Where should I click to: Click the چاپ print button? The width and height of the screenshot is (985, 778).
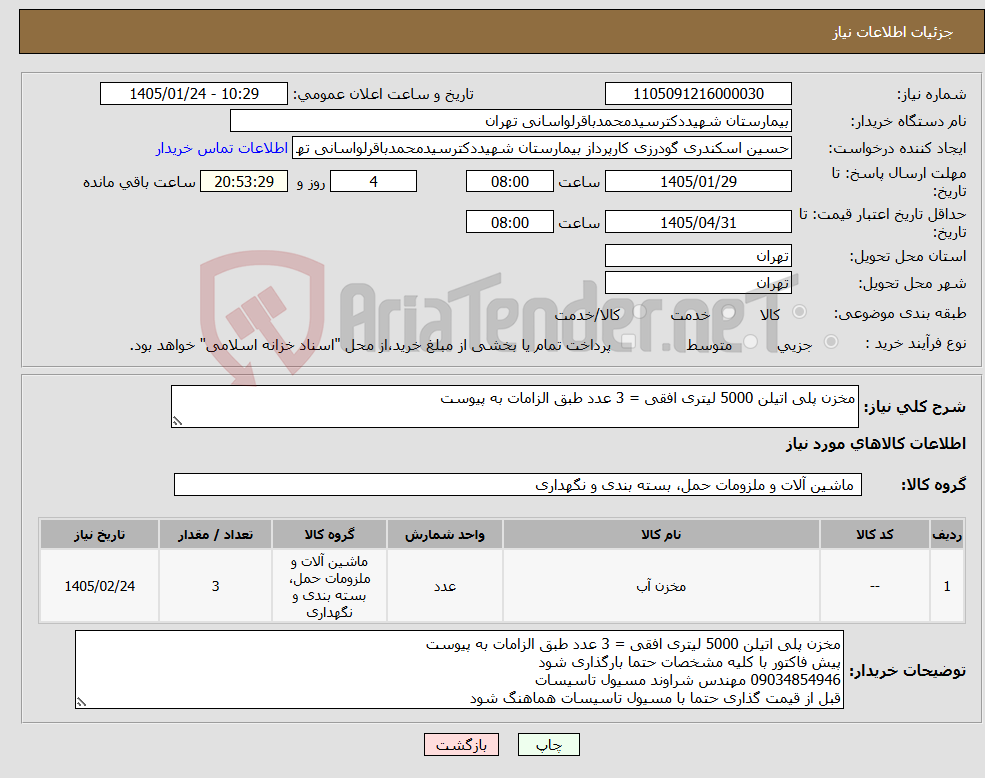(548, 745)
